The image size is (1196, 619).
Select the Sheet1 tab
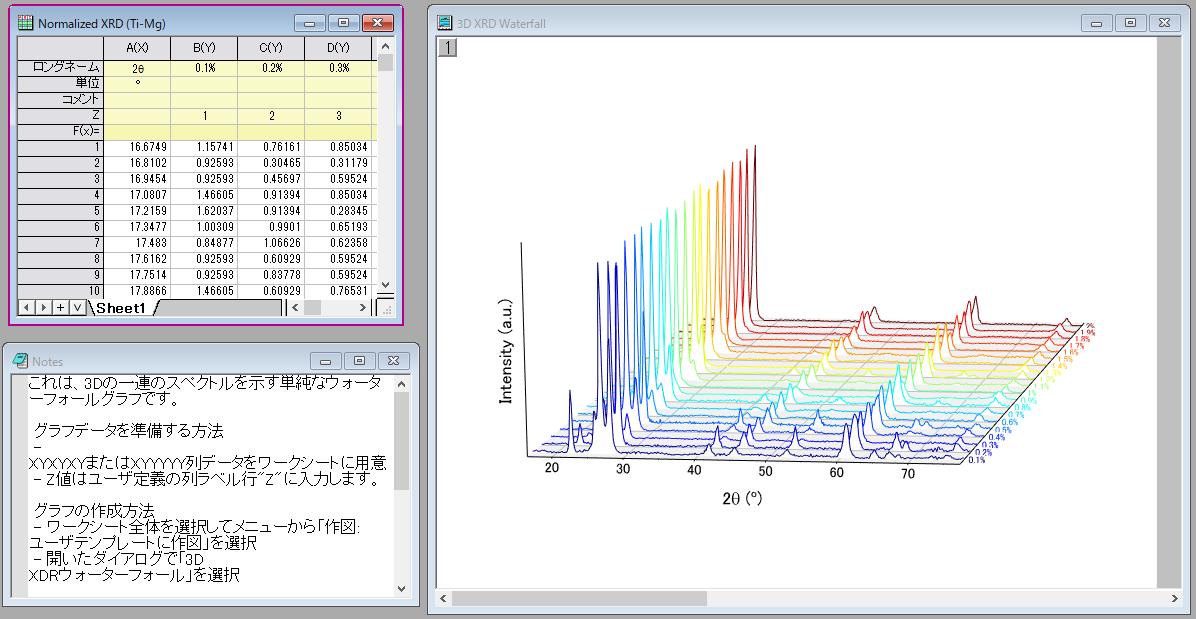[x=121, y=308]
